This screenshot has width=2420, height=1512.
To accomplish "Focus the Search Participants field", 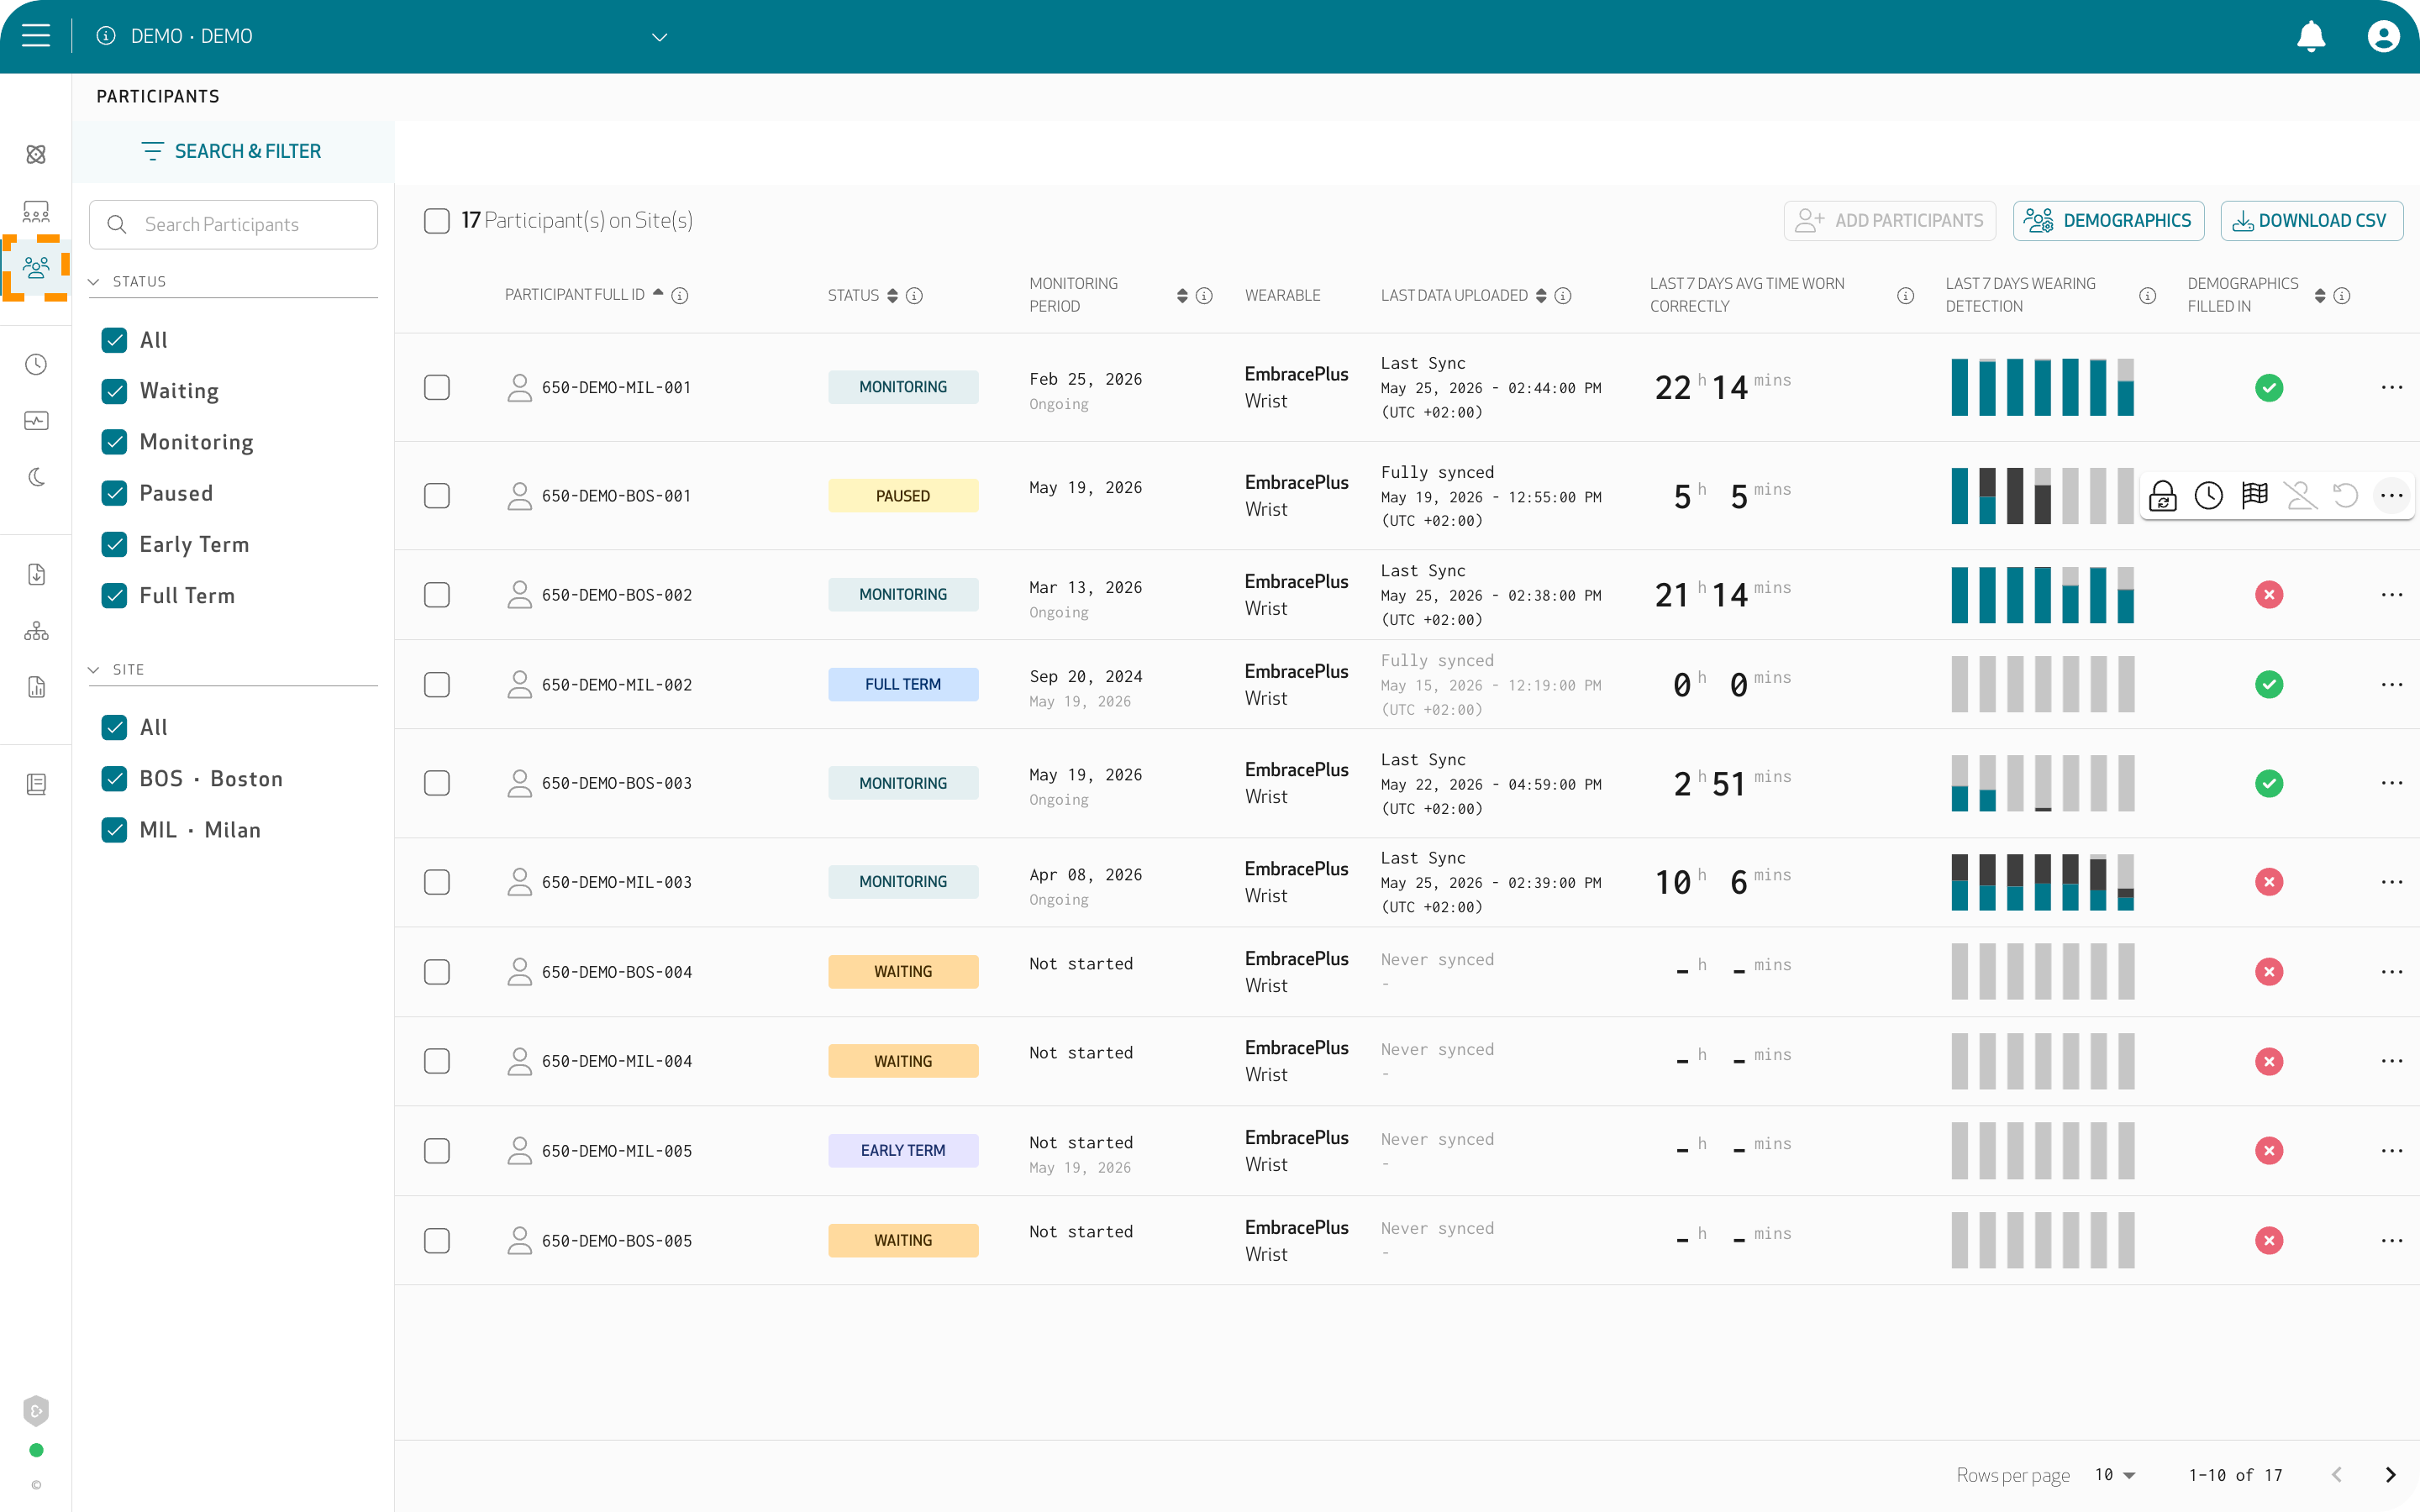I will 233,224.
